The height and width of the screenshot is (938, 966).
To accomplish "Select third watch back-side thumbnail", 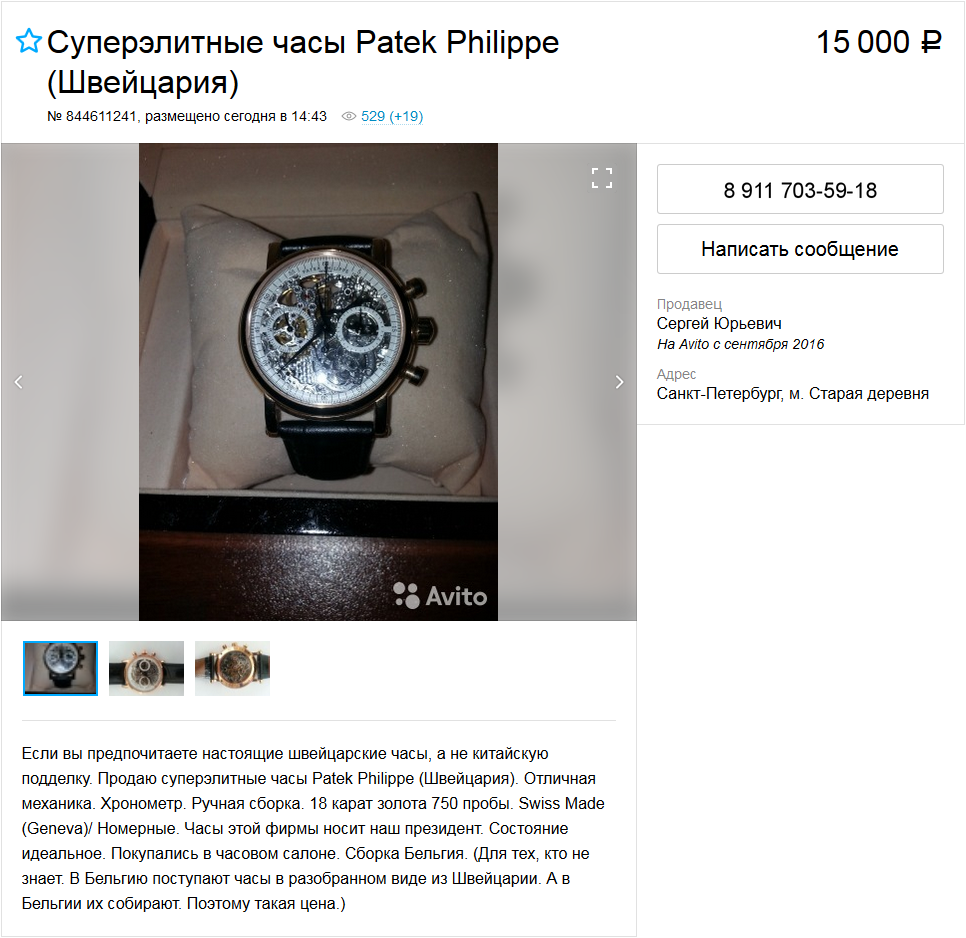I will click(x=232, y=668).
